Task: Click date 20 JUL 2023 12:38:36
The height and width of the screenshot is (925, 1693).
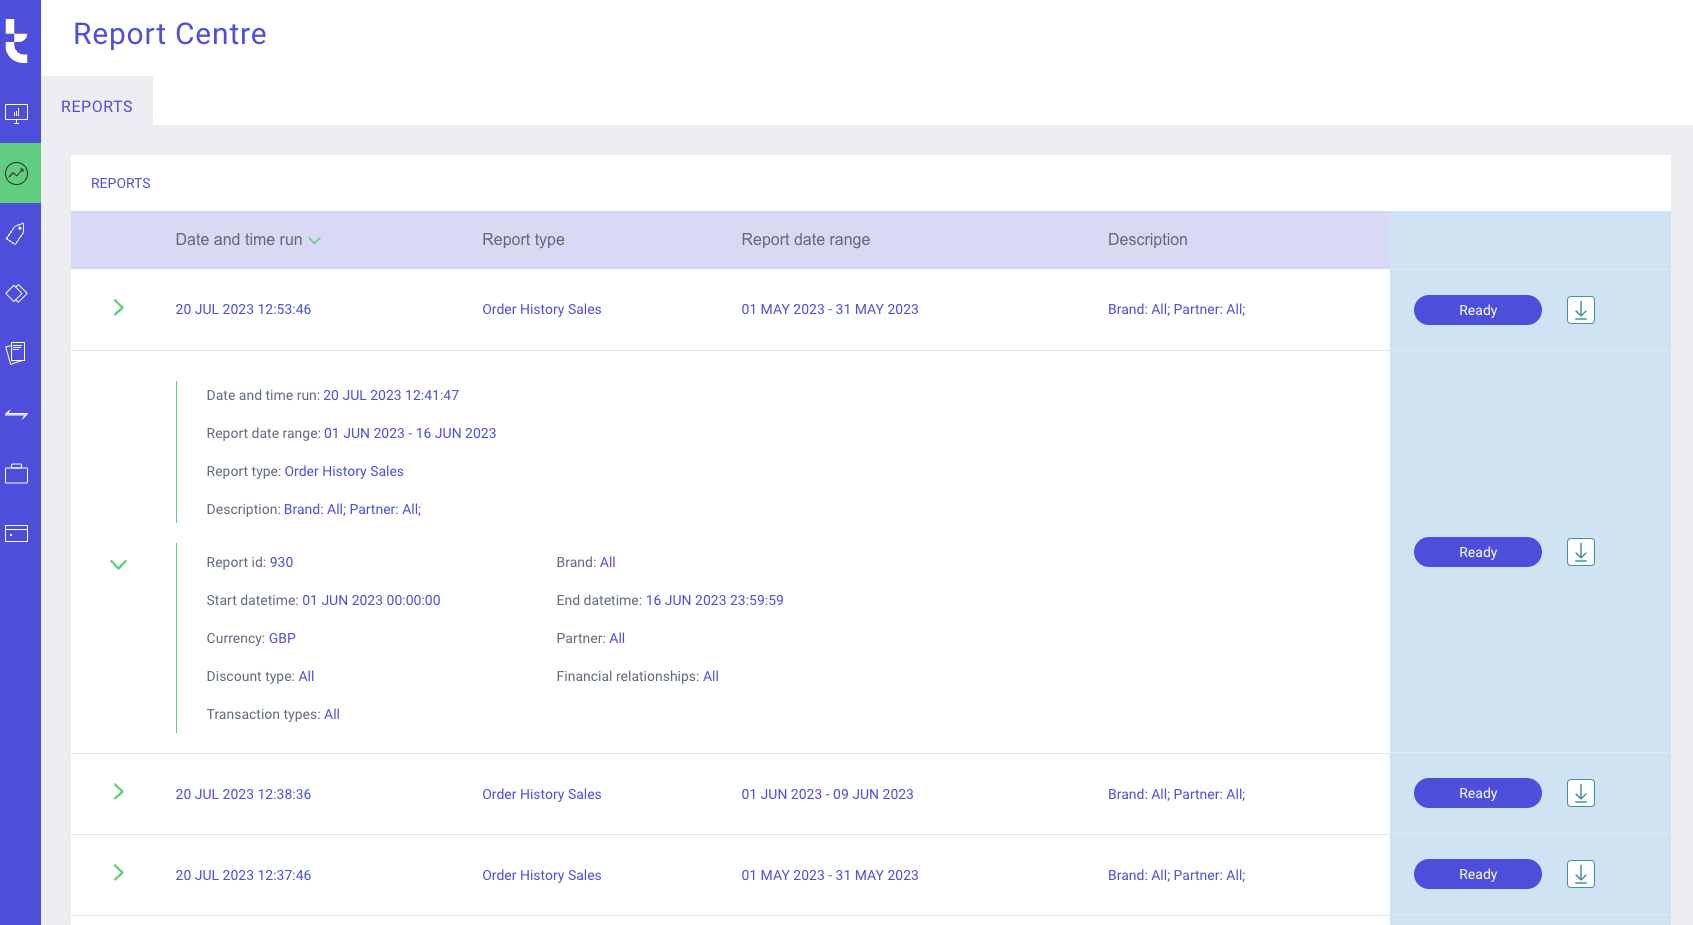Action: click(x=243, y=794)
